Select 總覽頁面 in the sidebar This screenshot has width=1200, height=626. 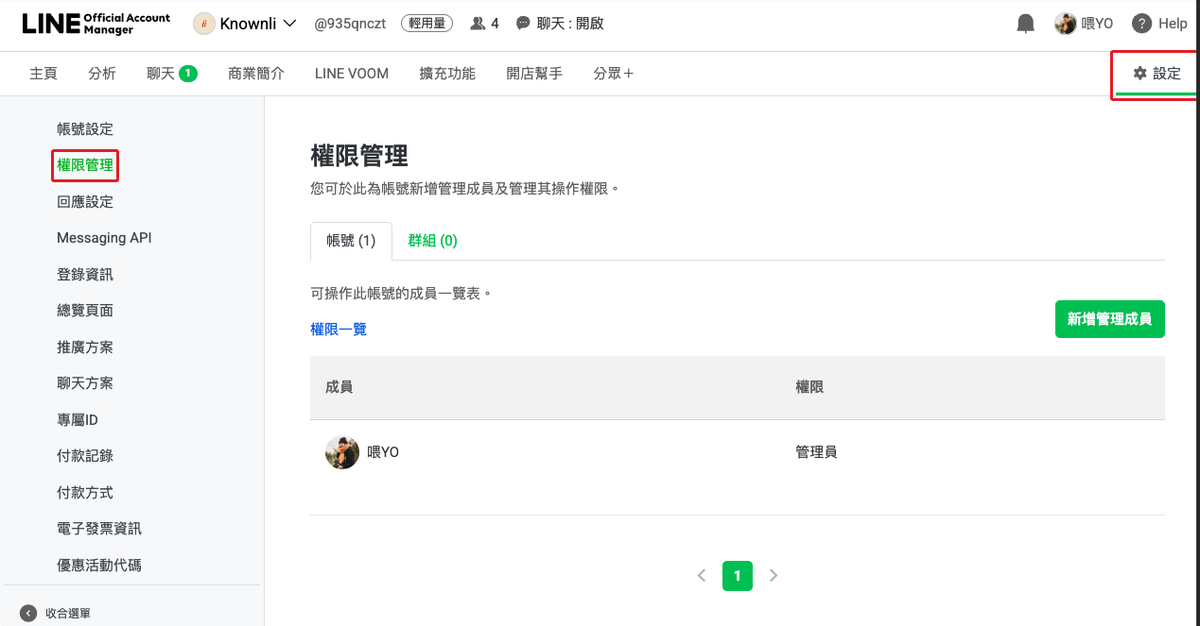click(x=85, y=310)
